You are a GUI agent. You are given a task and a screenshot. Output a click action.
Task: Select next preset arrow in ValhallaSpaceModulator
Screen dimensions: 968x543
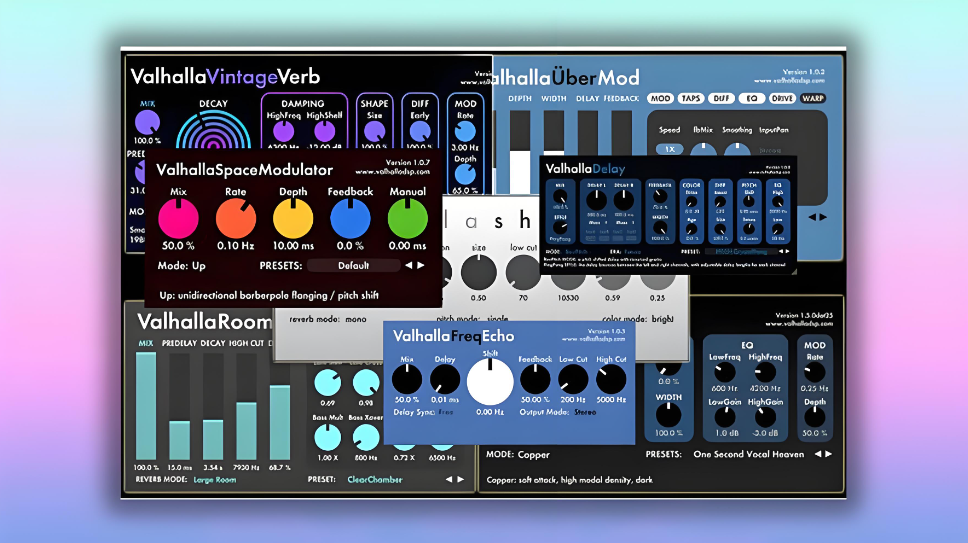point(421,265)
